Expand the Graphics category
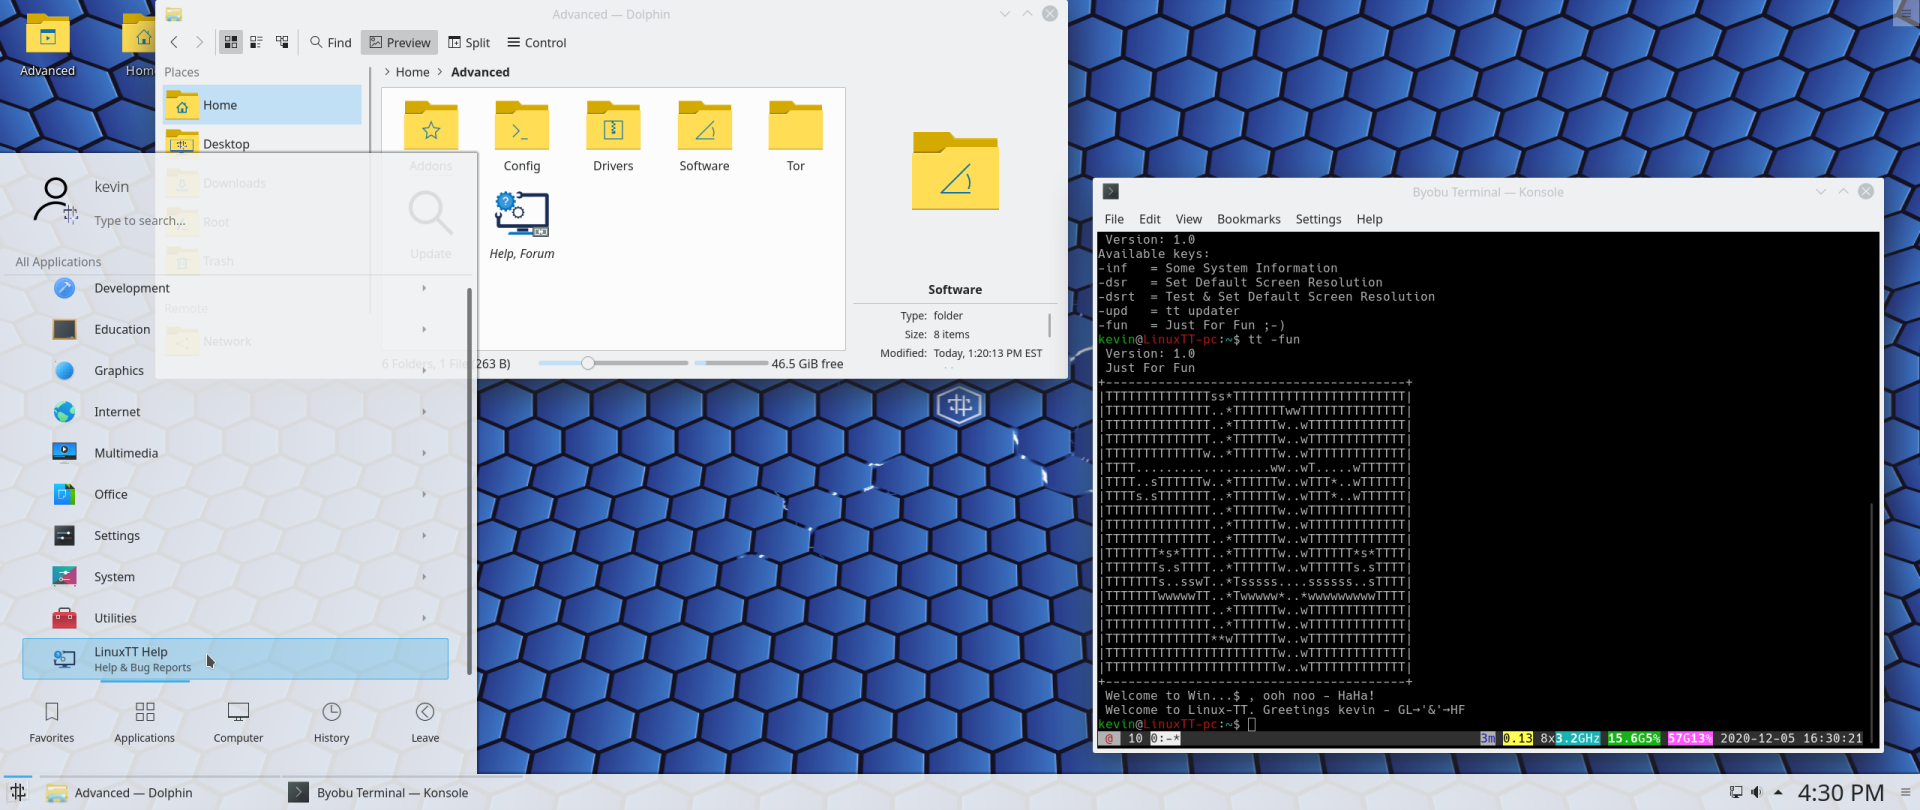This screenshot has width=1920, height=810. [236, 370]
